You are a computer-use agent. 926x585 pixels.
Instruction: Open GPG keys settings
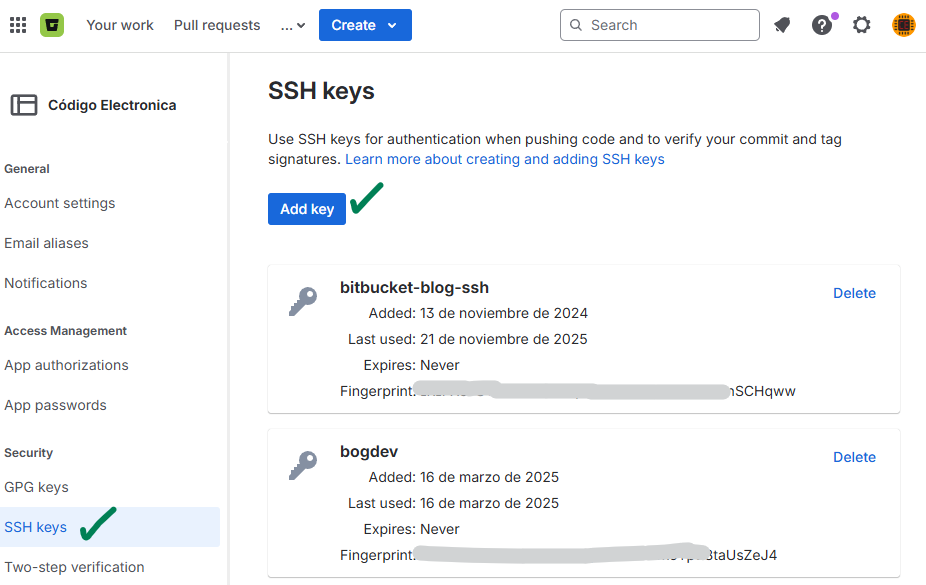tap(35, 487)
